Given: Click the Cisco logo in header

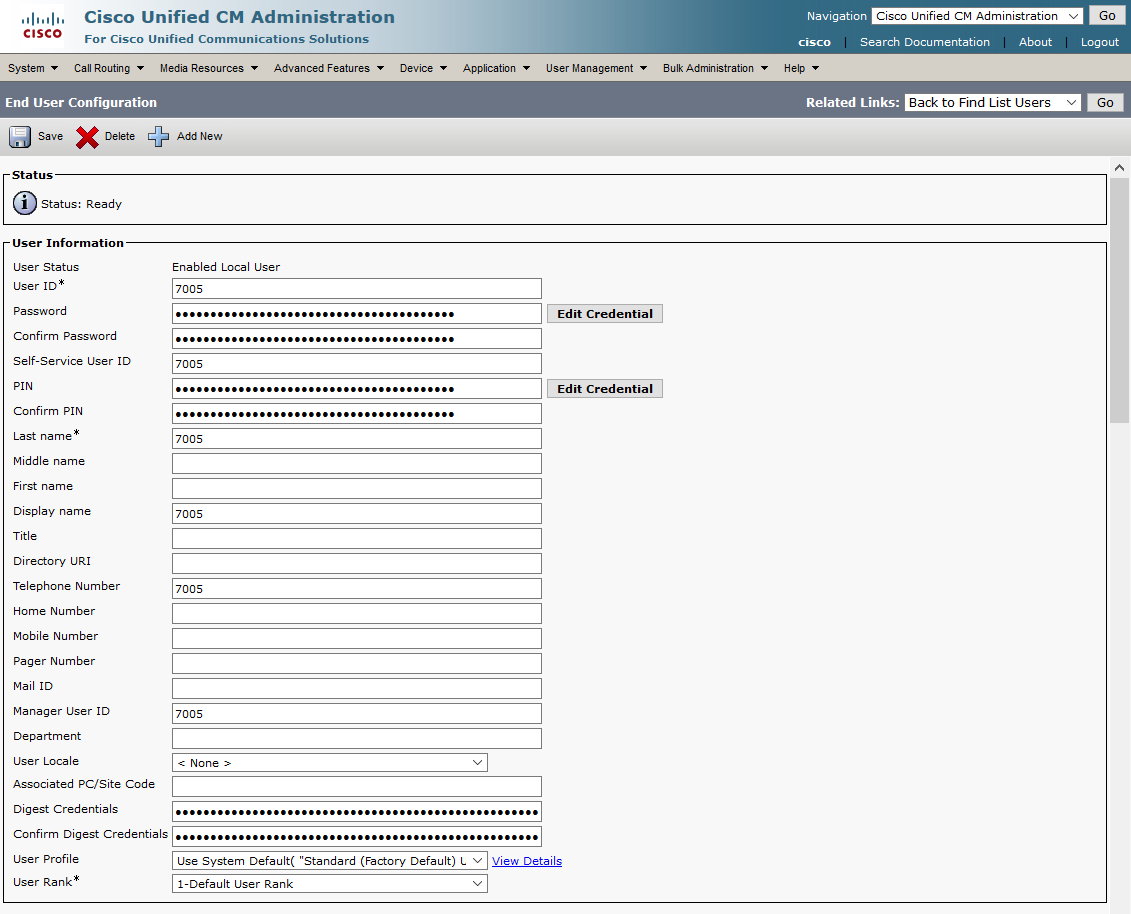Looking at the screenshot, I should [42, 27].
